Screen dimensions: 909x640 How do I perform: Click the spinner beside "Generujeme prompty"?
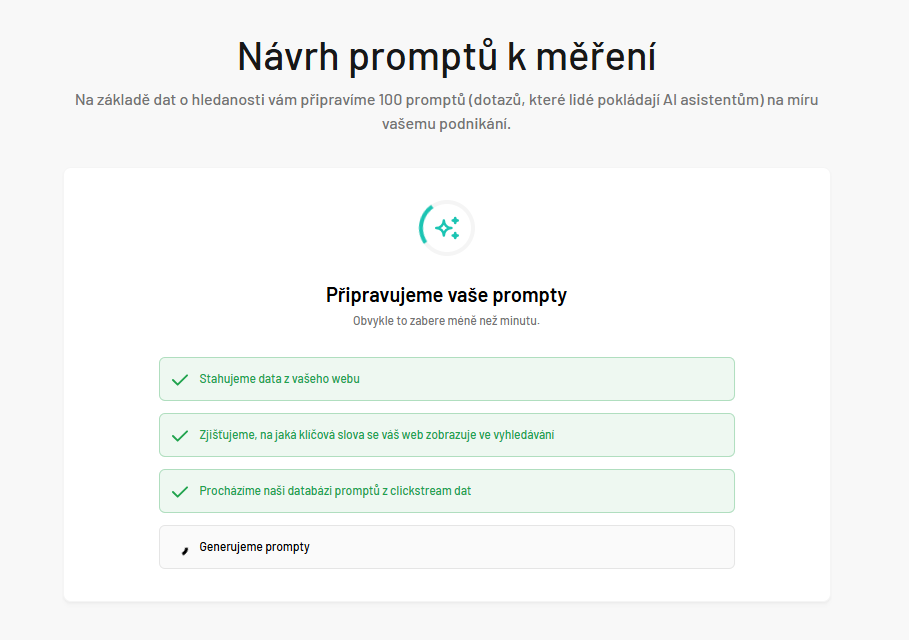tap(185, 550)
